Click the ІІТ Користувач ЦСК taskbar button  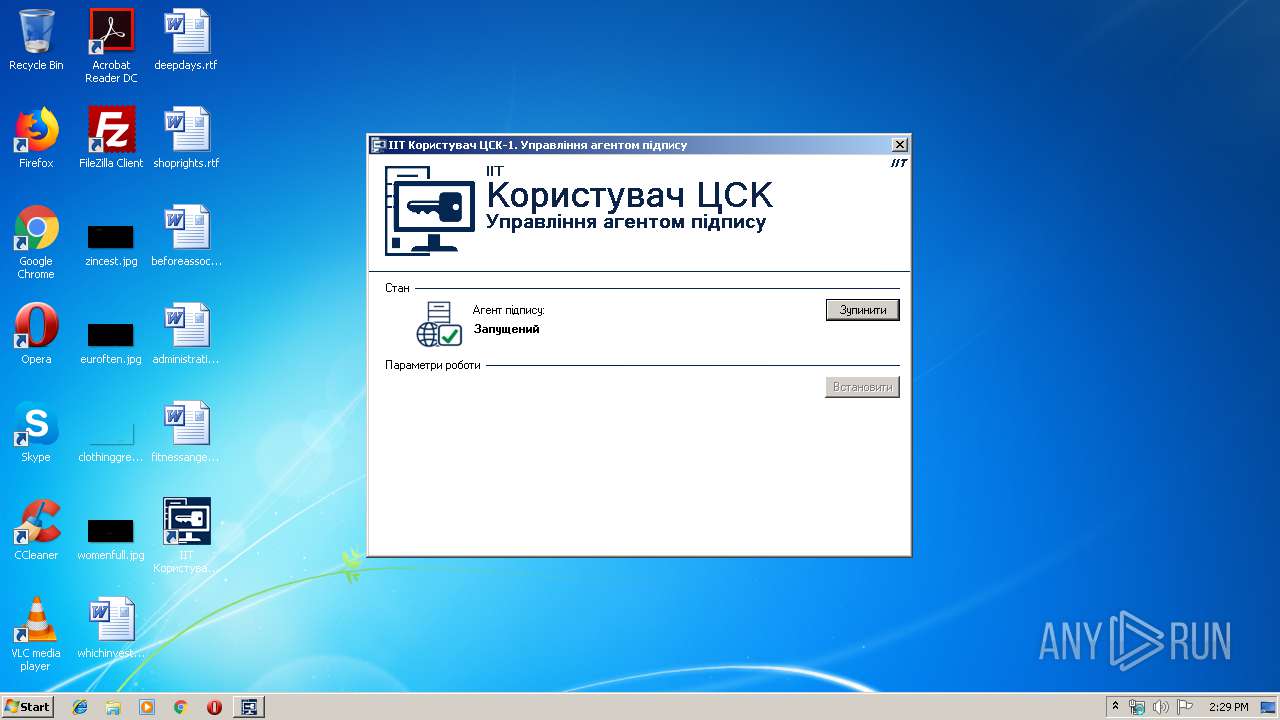(x=249, y=707)
